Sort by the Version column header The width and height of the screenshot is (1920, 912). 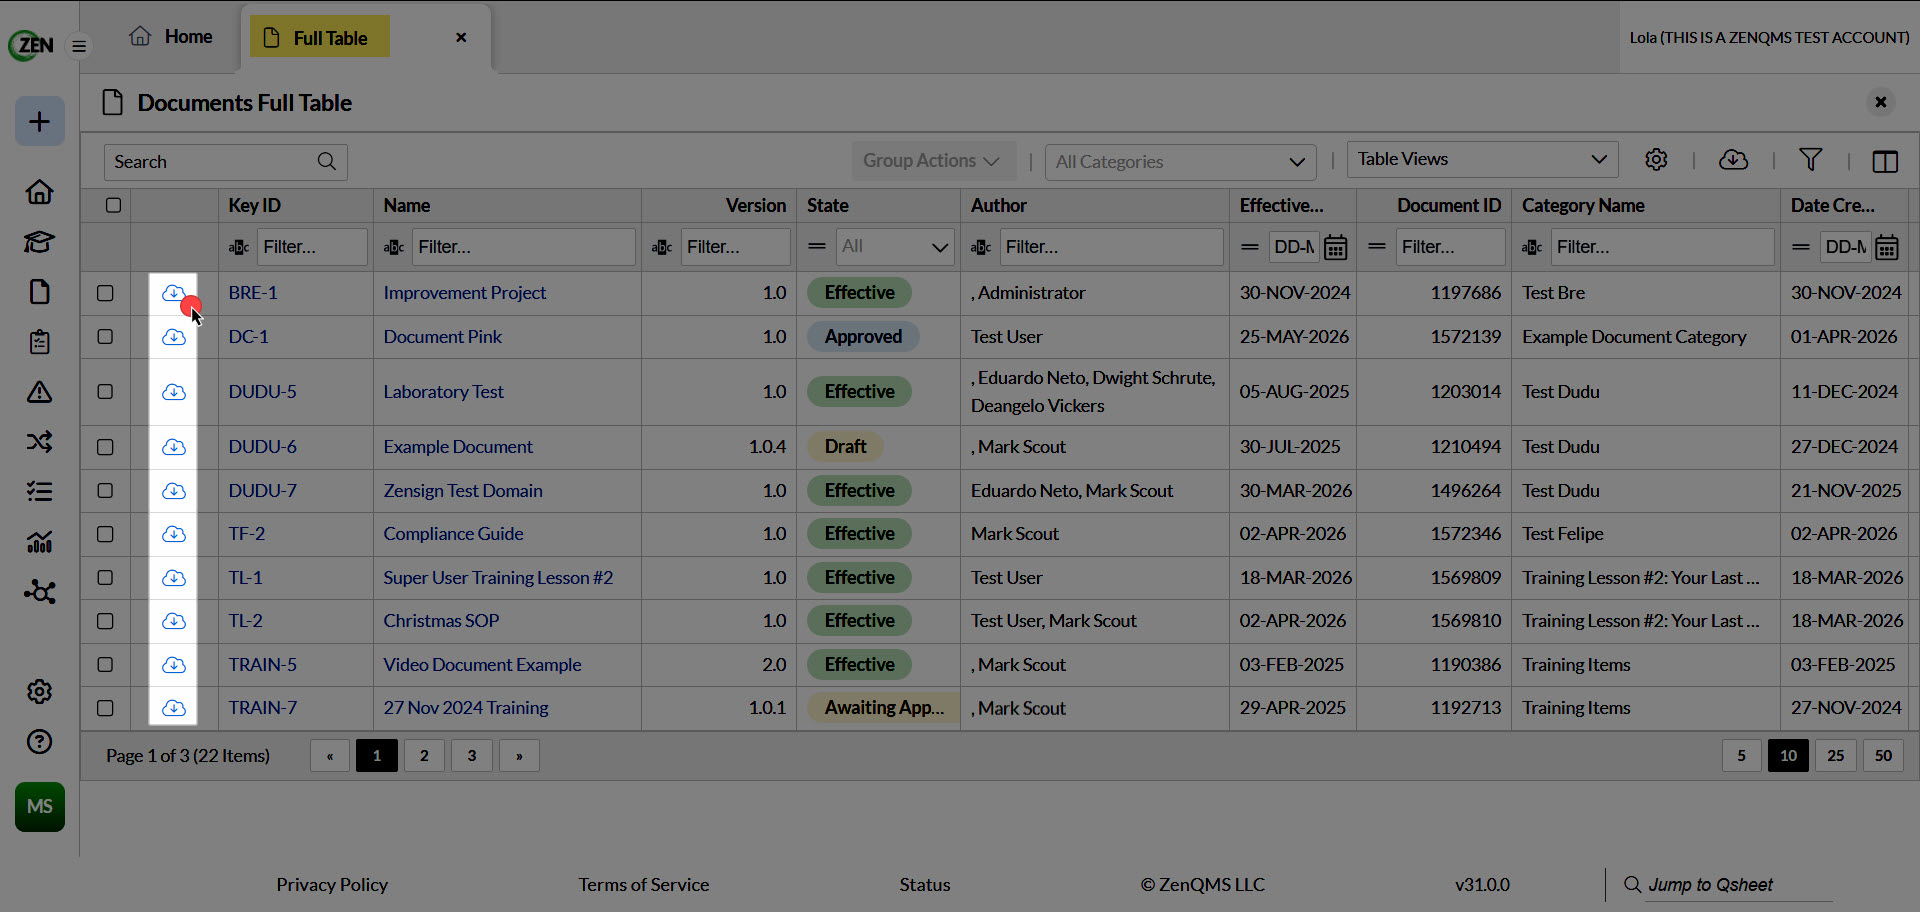tap(755, 205)
